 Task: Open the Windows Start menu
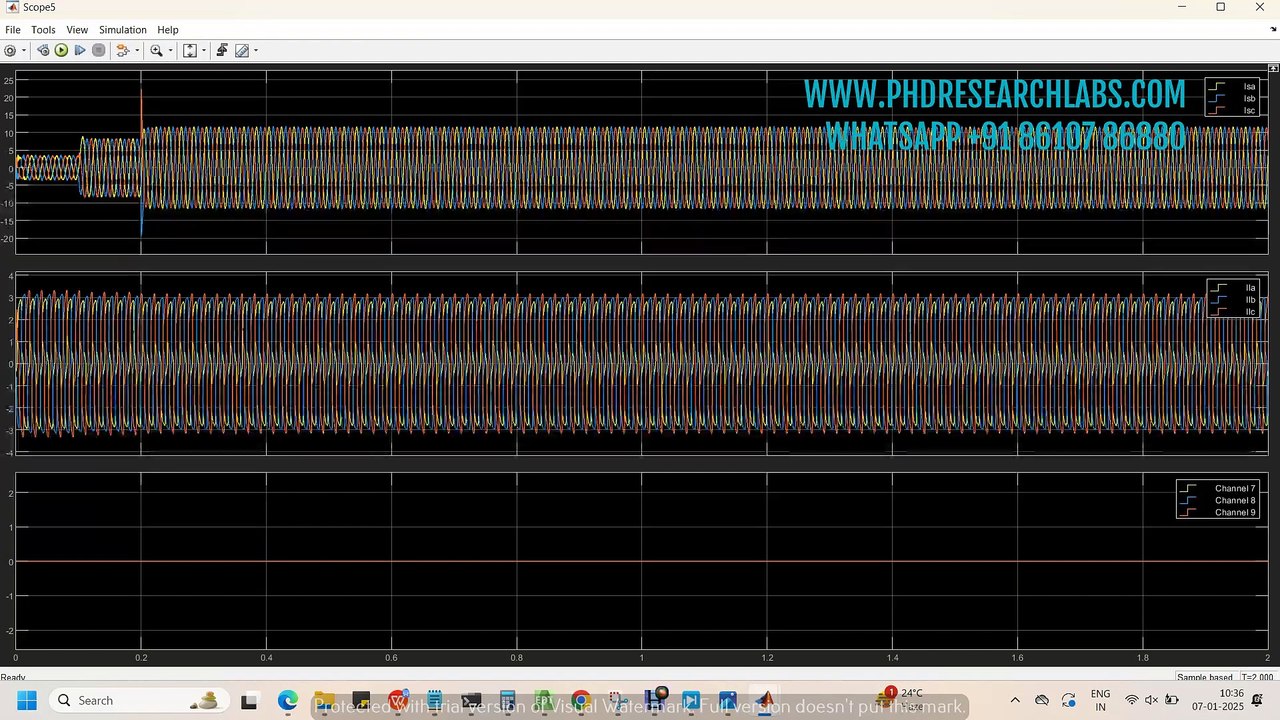coord(26,700)
